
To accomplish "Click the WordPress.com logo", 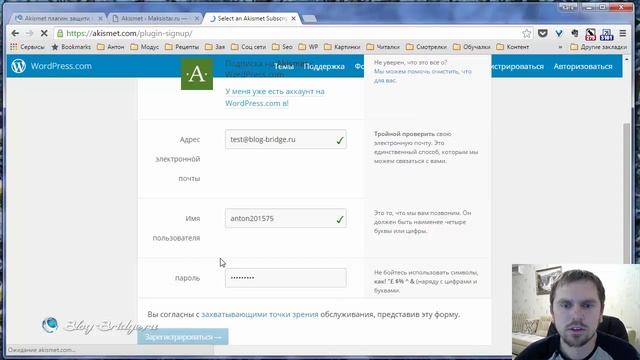I will point(51,66).
